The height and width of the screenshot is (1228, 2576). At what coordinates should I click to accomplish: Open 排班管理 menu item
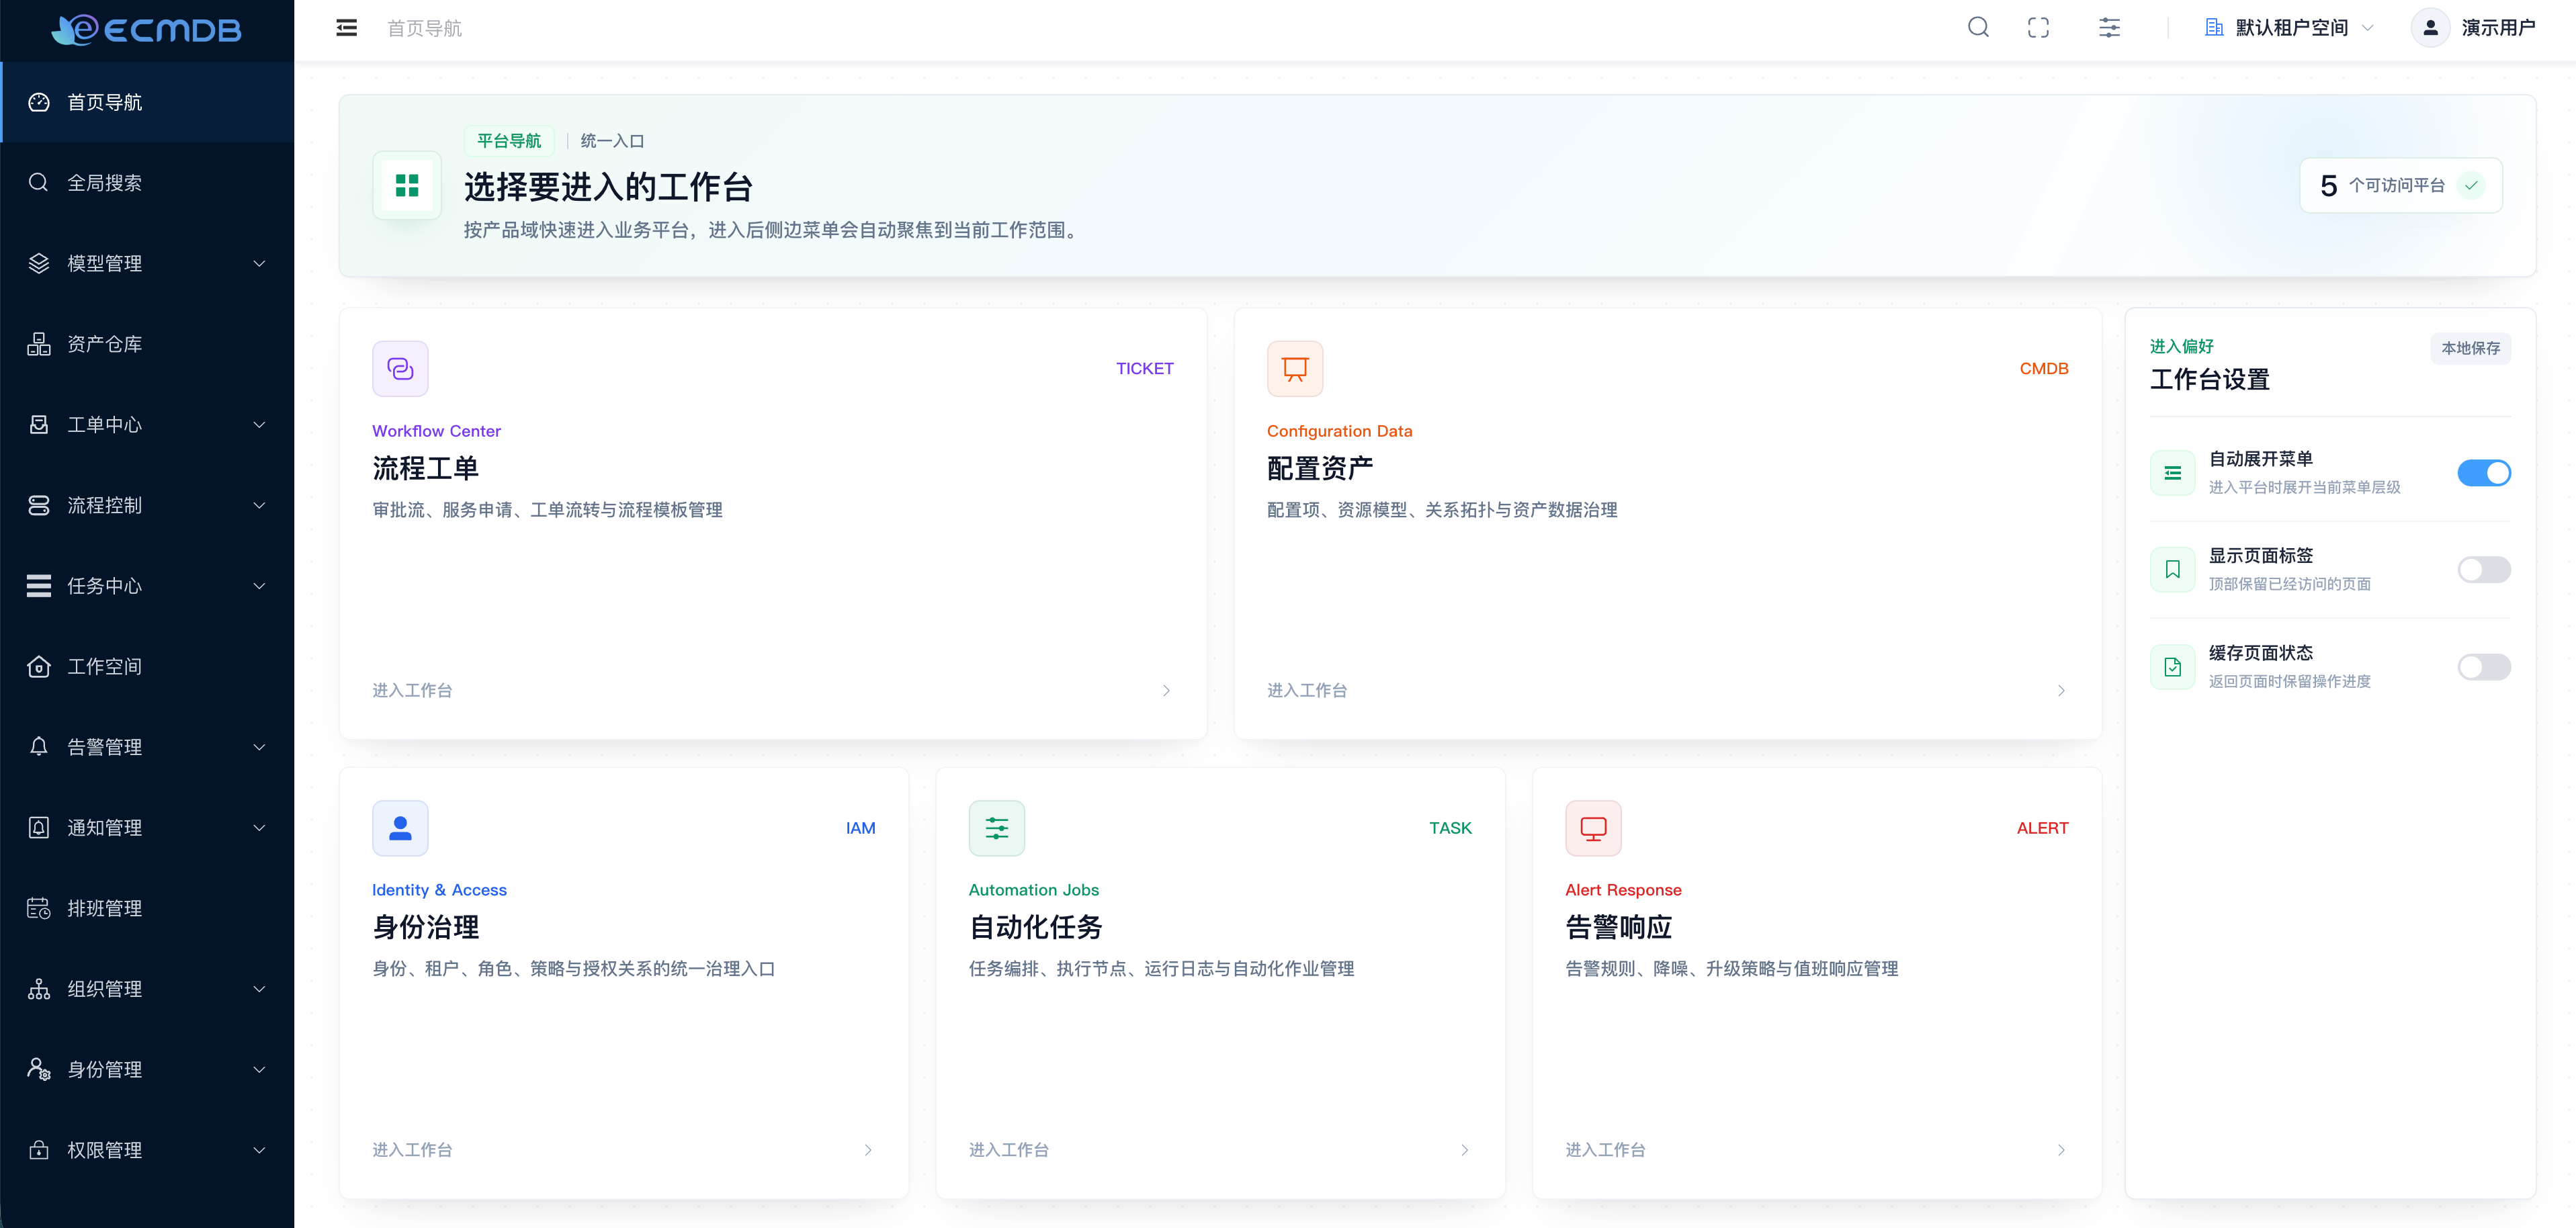pos(147,908)
